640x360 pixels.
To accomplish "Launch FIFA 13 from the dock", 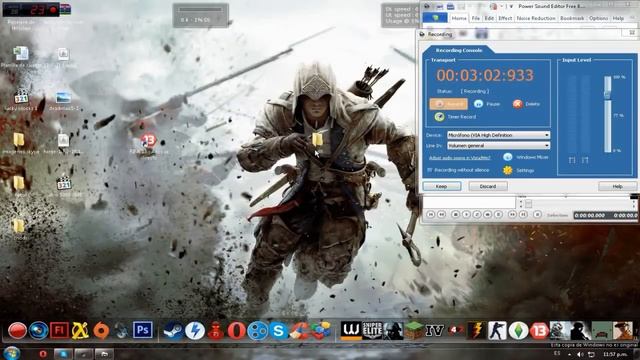I will coord(539,330).
